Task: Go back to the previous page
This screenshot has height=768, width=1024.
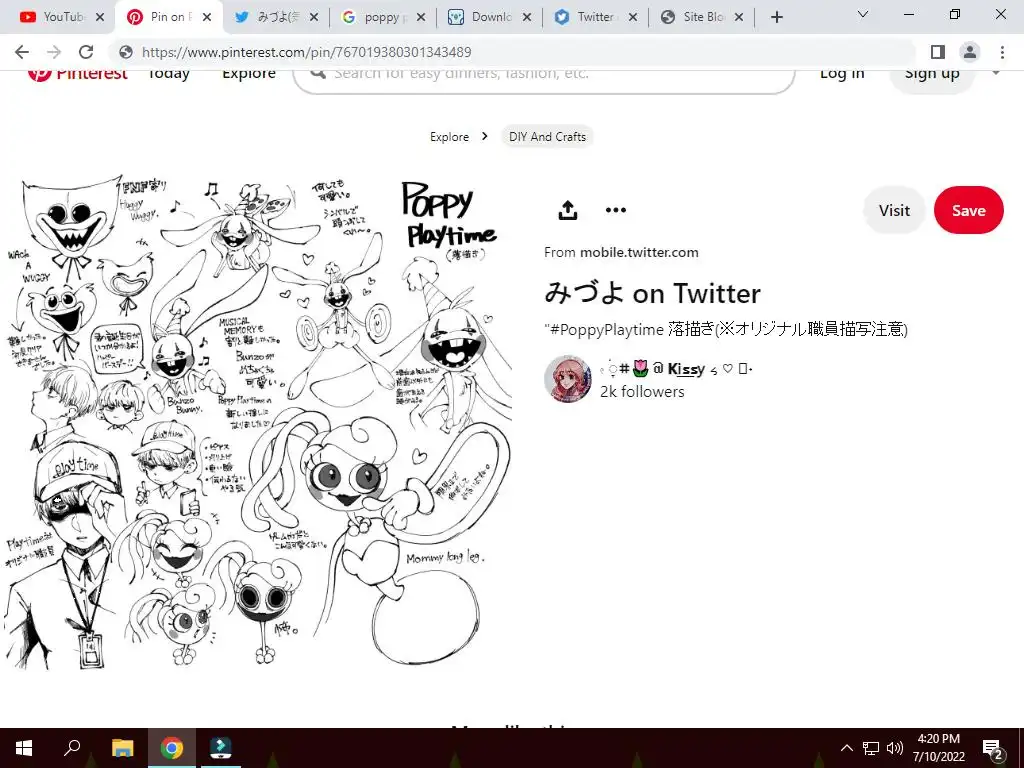Action: tap(22, 52)
